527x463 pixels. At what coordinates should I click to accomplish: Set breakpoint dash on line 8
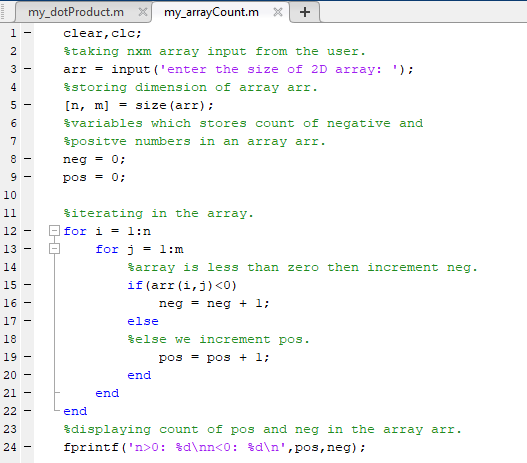click(28, 159)
